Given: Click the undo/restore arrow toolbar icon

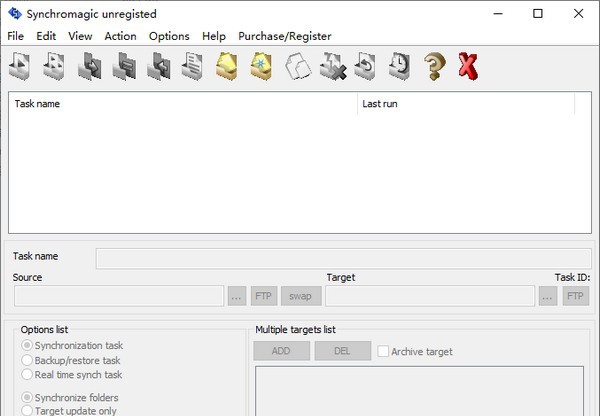Looking at the screenshot, I should coord(365,67).
